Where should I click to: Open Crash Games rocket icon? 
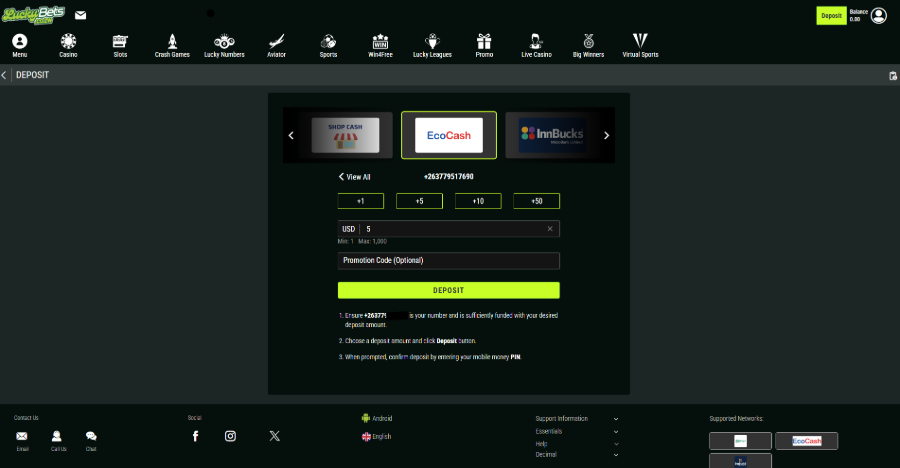point(172,45)
